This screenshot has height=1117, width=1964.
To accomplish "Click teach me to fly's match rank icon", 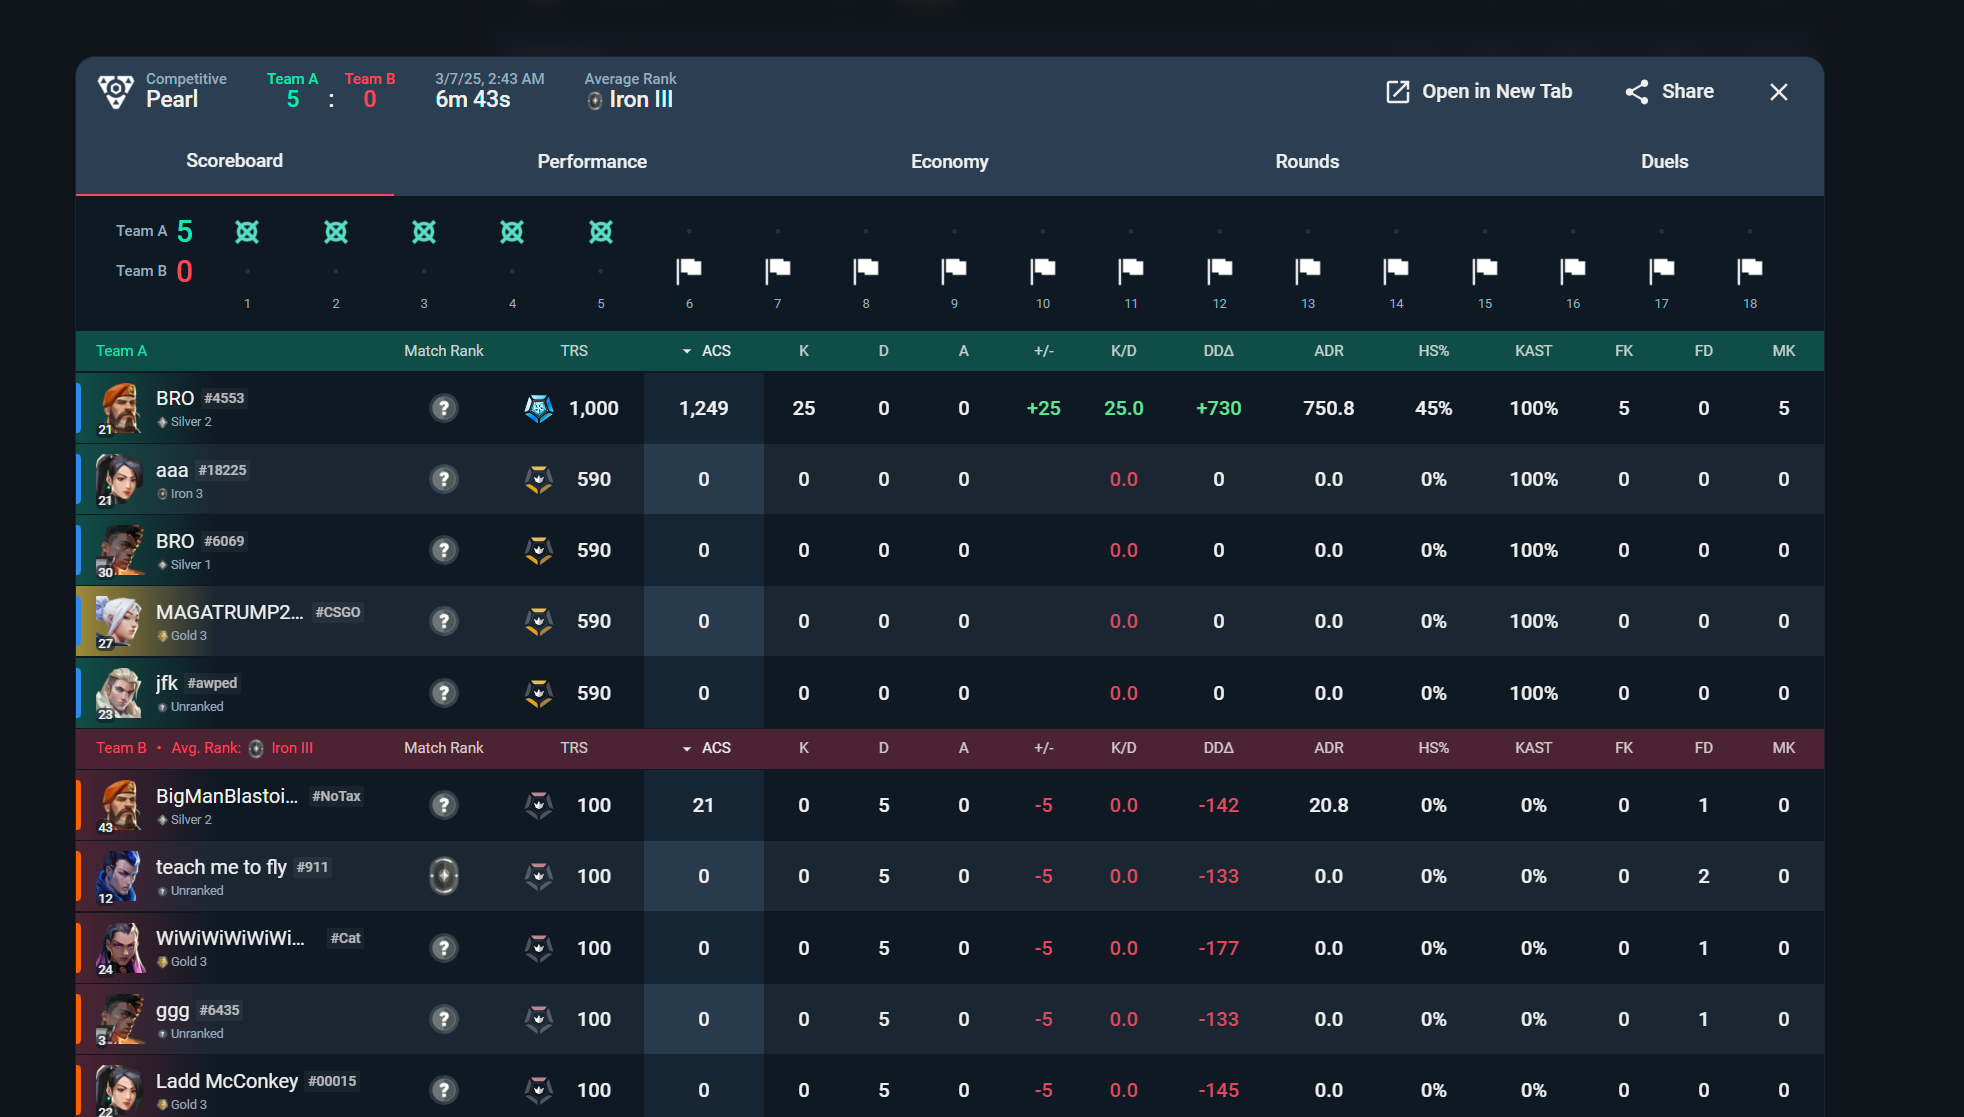I will point(444,876).
